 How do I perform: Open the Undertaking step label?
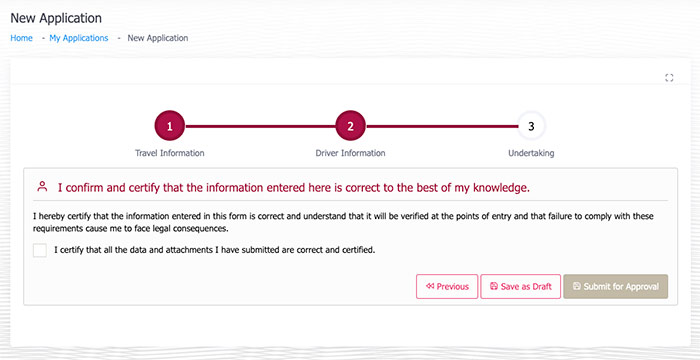[531, 153]
